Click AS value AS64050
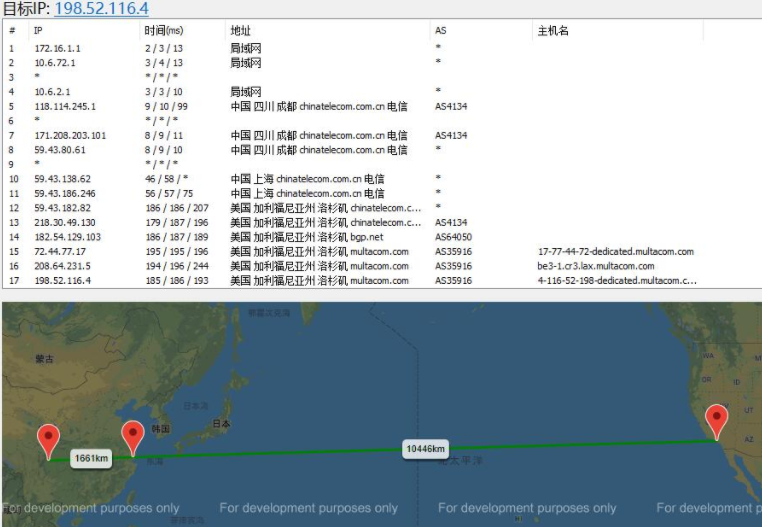This screenshot has height=527, width=762. pos(453,237)
